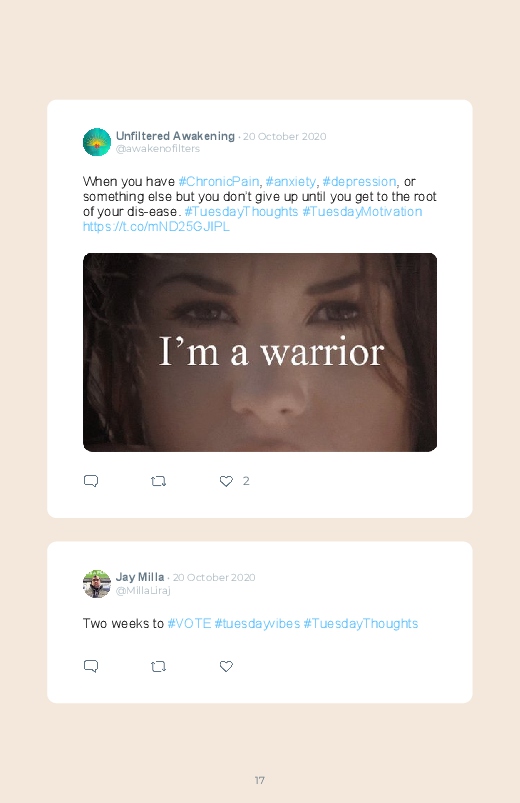Click retweet icon on Jay Milla tweet
Viewport: 520px width, 803px height.
pos(158,666)
